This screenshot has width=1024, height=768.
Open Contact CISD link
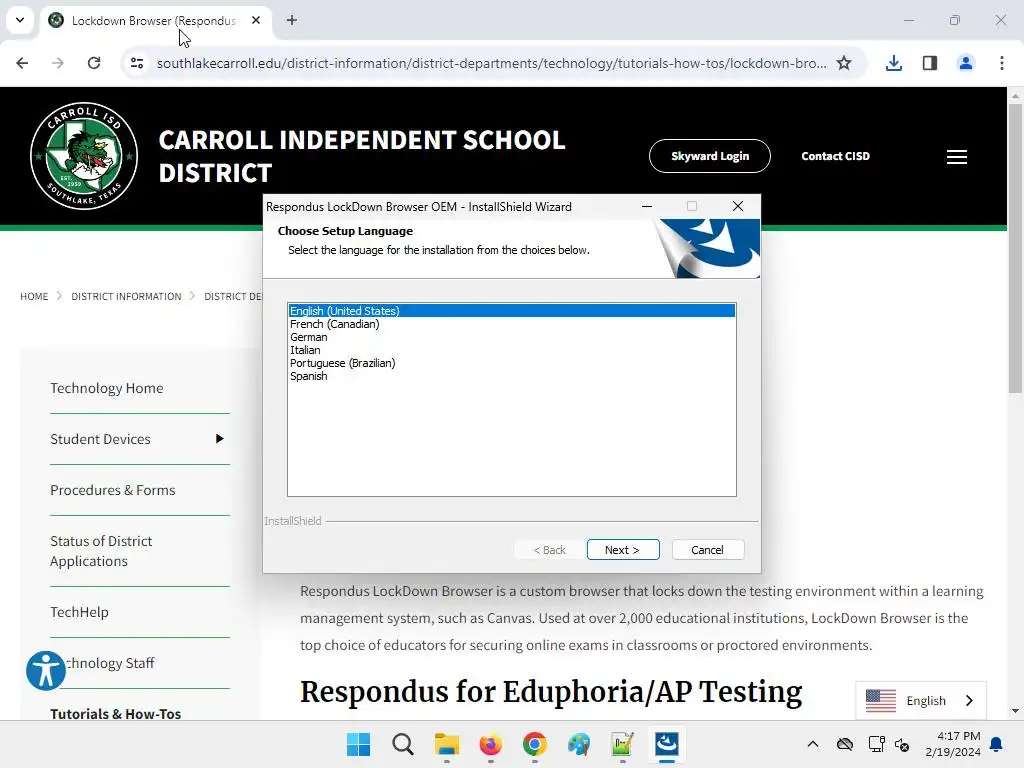point(835,156)
